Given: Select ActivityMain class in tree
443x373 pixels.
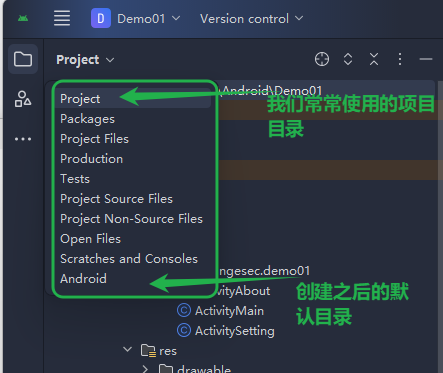Looking at the screenshot, I should click(x=221, y=311).
